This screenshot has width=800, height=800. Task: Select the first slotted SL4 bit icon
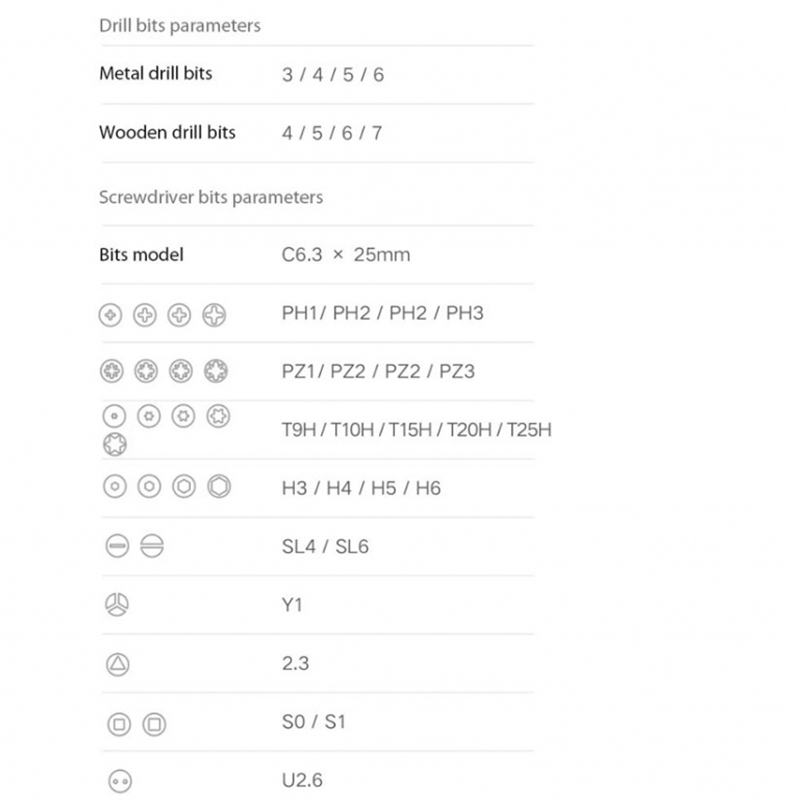coord(116,547)
